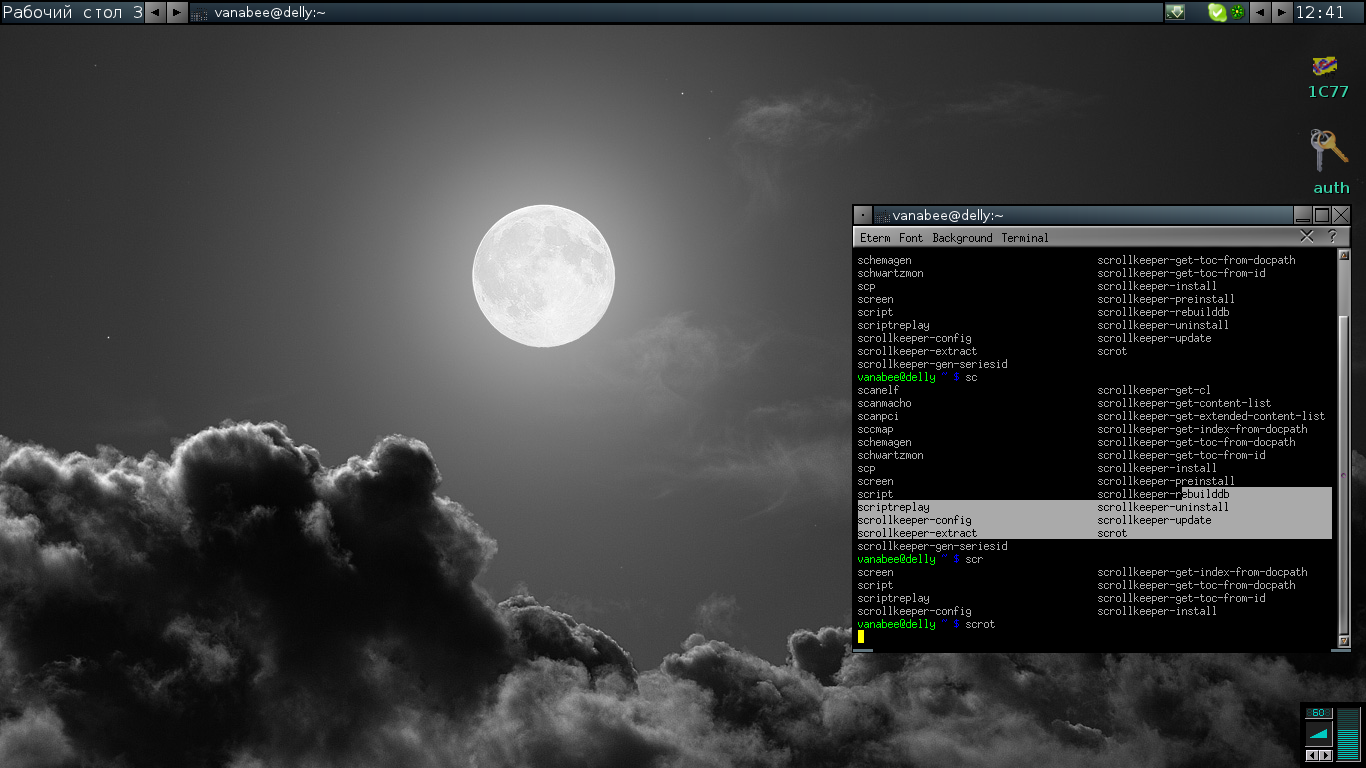Open the Font menu

[910, 238]
